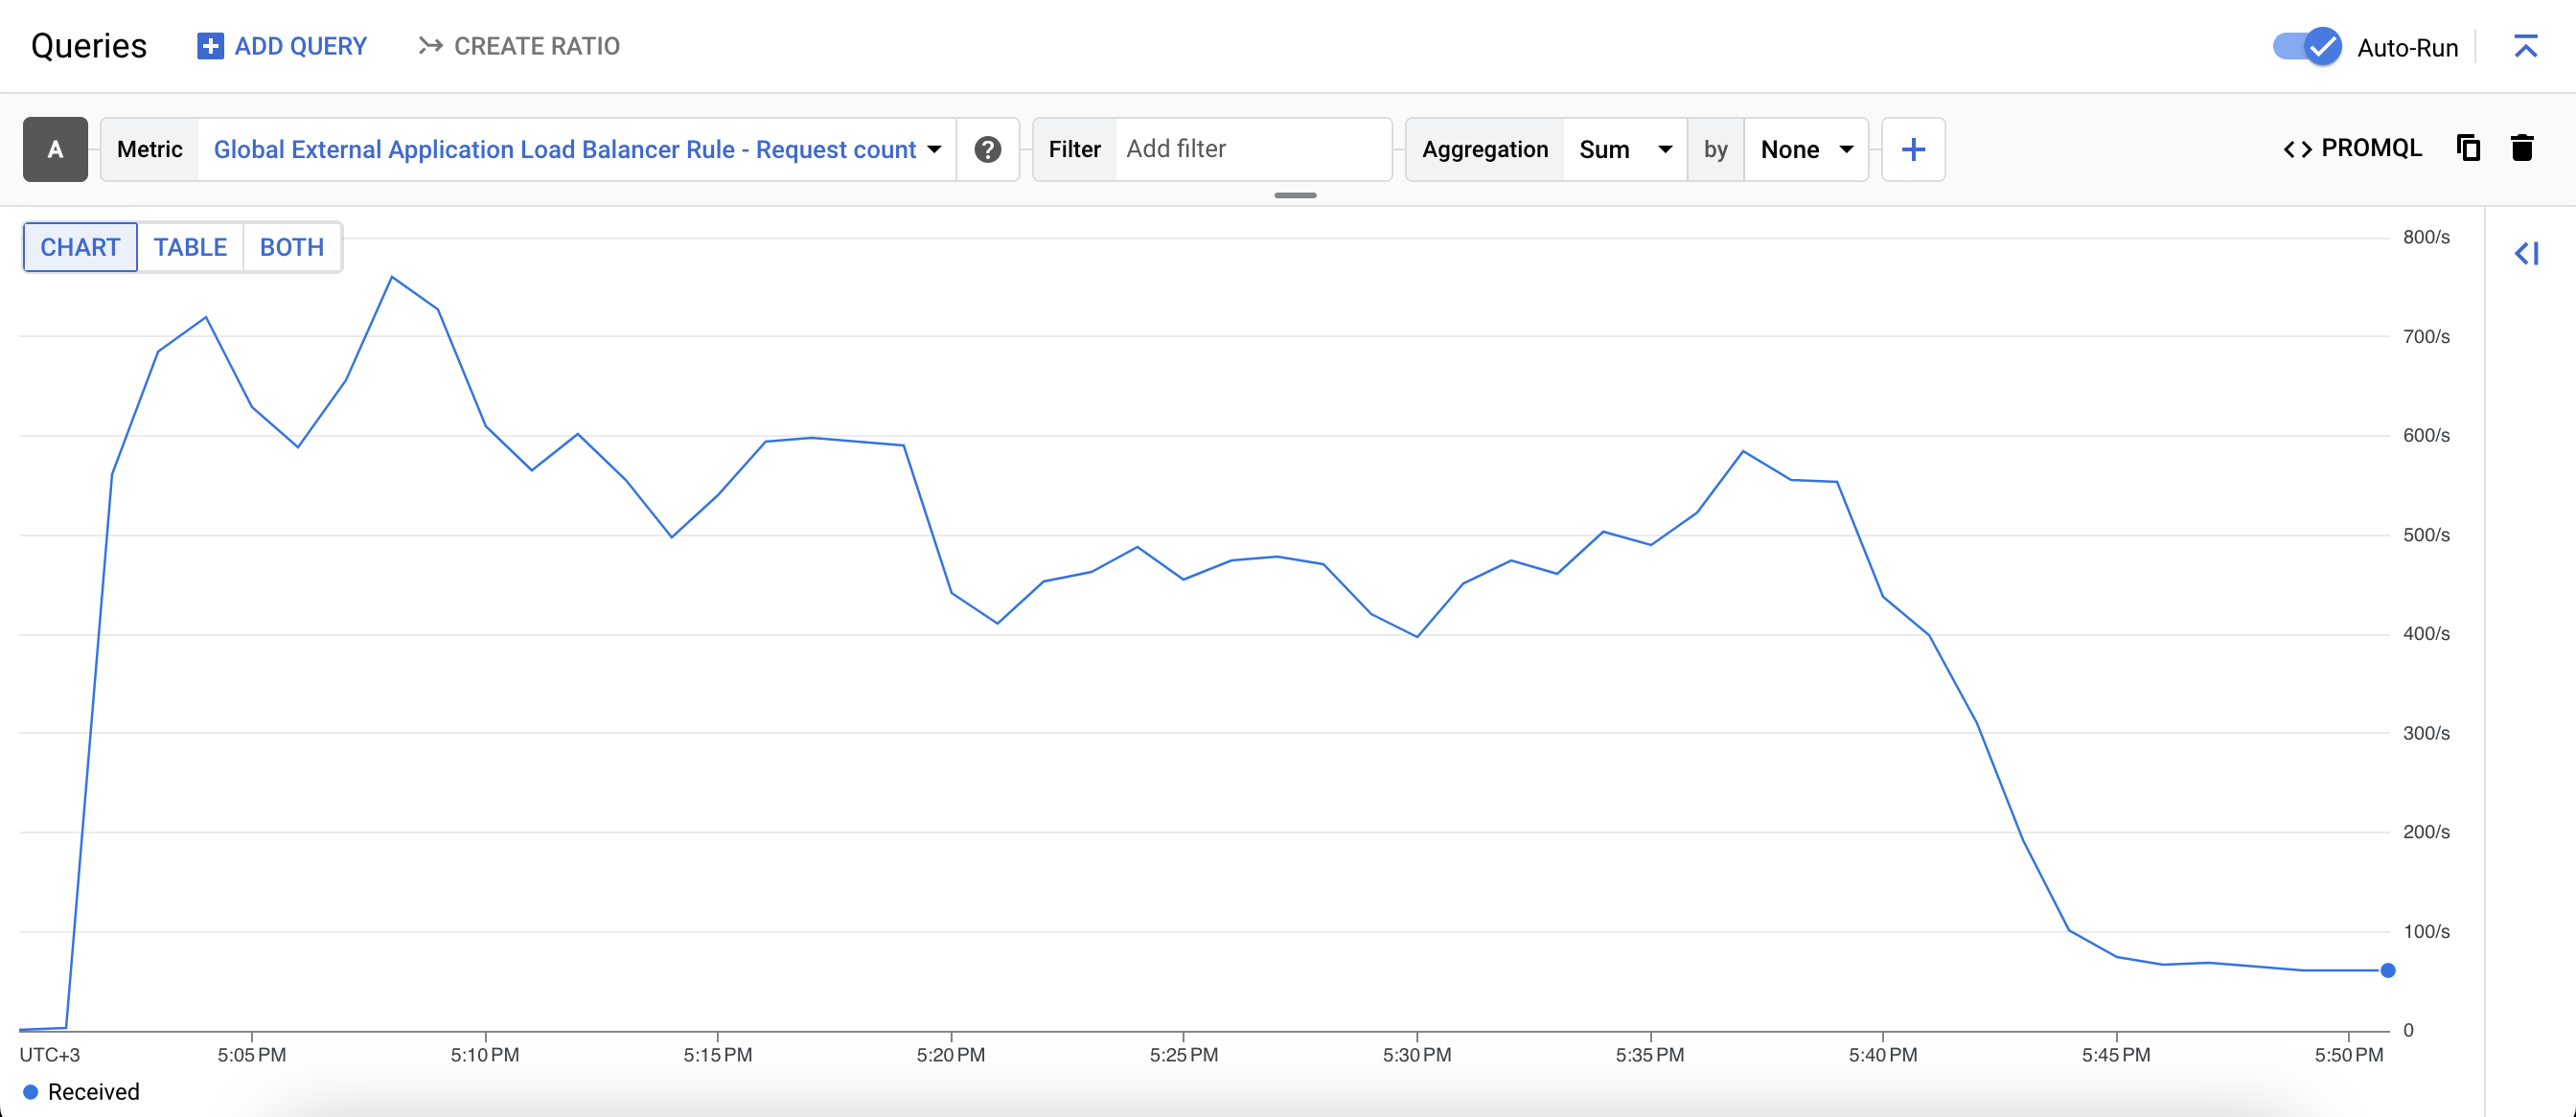2576x1117 pixels.
Task: Select the BOTH chart and table view
Action: (x=289, y=246)
